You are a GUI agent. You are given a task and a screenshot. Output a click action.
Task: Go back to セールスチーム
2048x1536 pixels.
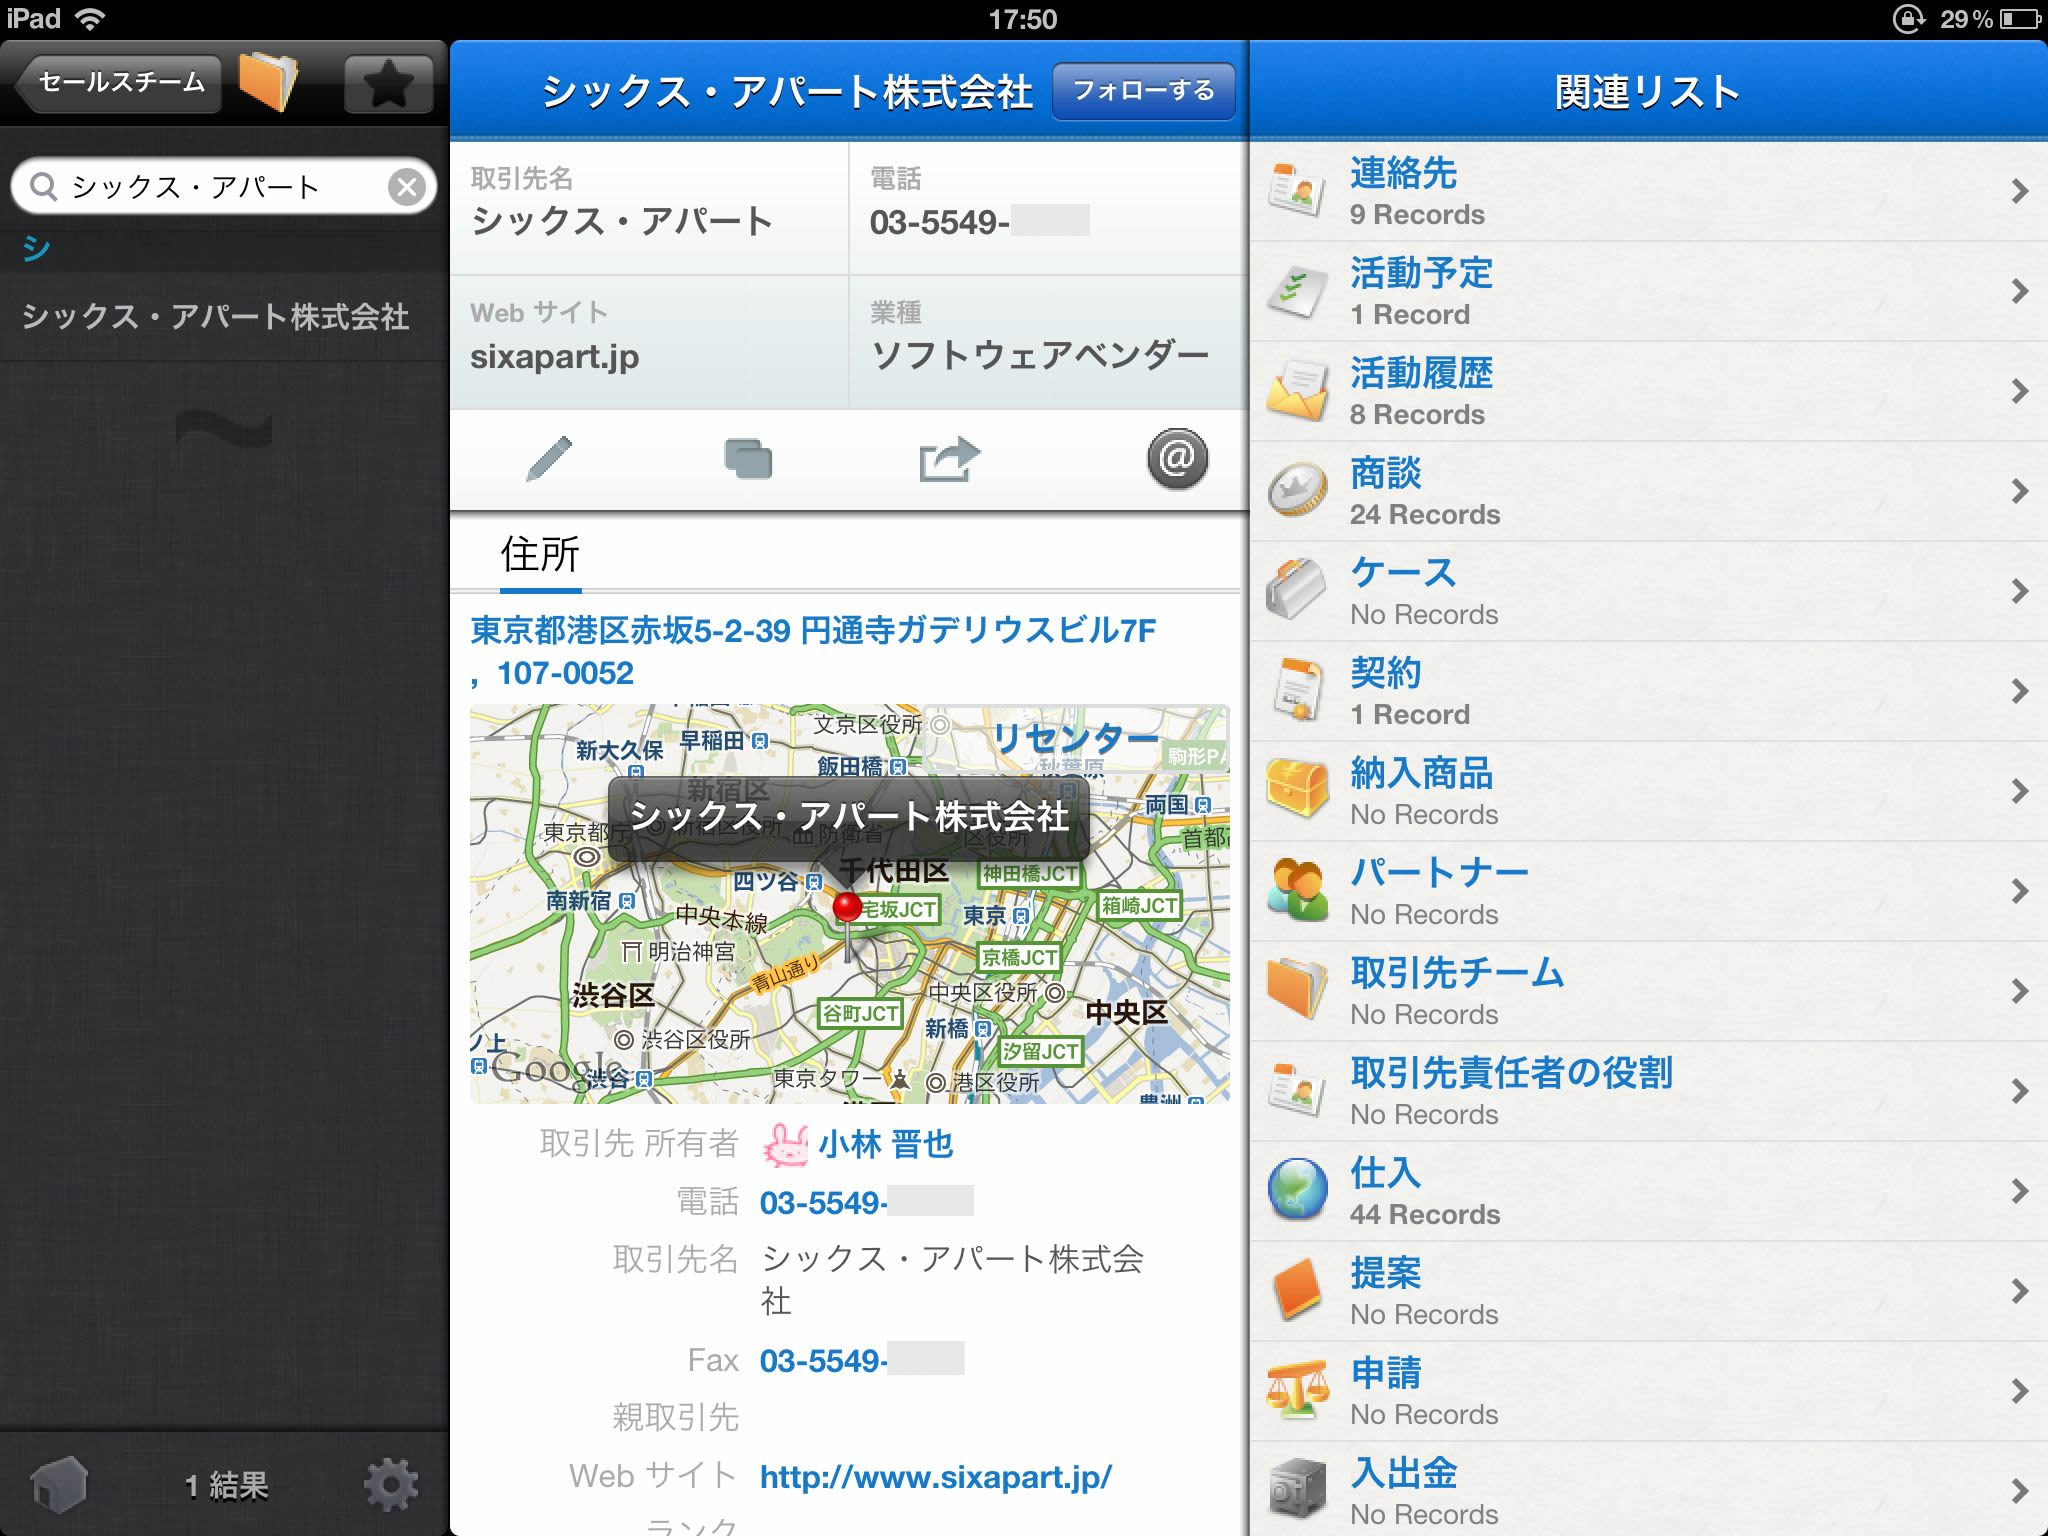point(118,83)
